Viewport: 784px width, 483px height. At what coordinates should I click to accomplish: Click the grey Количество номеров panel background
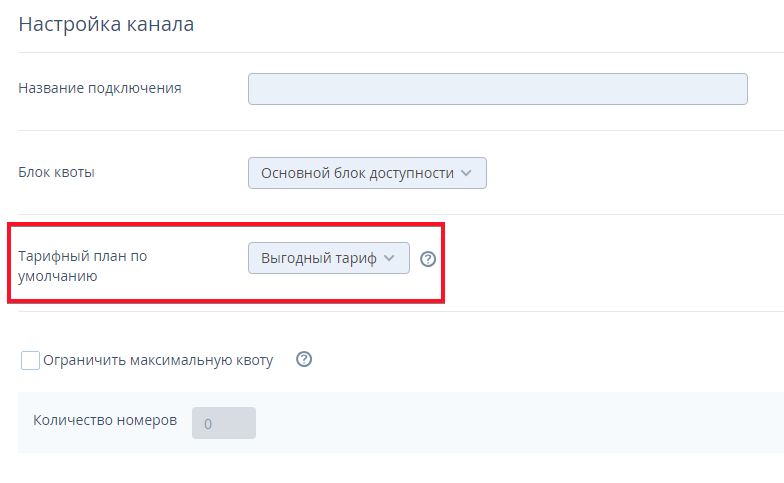(x=500, y=423)
